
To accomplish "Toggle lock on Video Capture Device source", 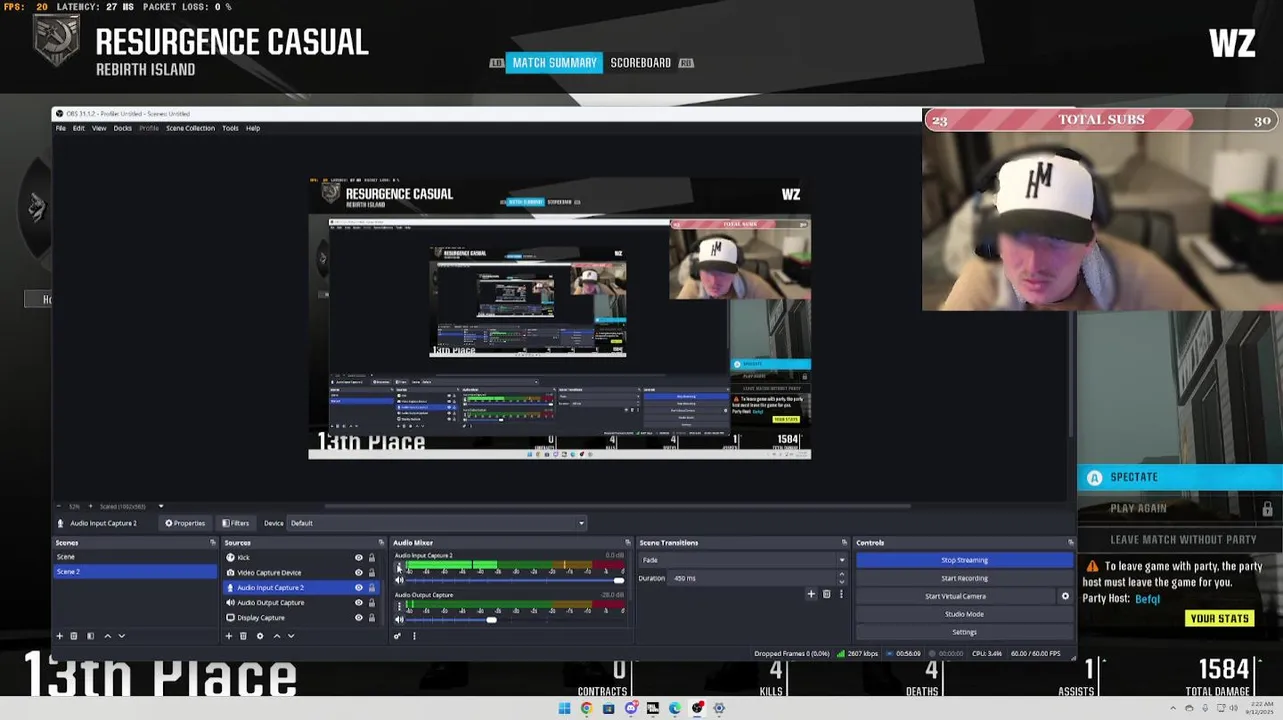I will 371,573.
